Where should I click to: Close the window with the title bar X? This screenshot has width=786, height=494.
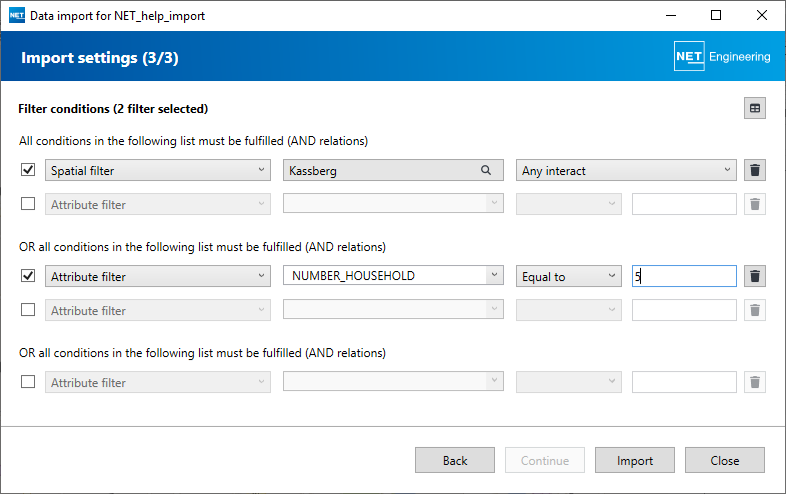tap(761, 16)
